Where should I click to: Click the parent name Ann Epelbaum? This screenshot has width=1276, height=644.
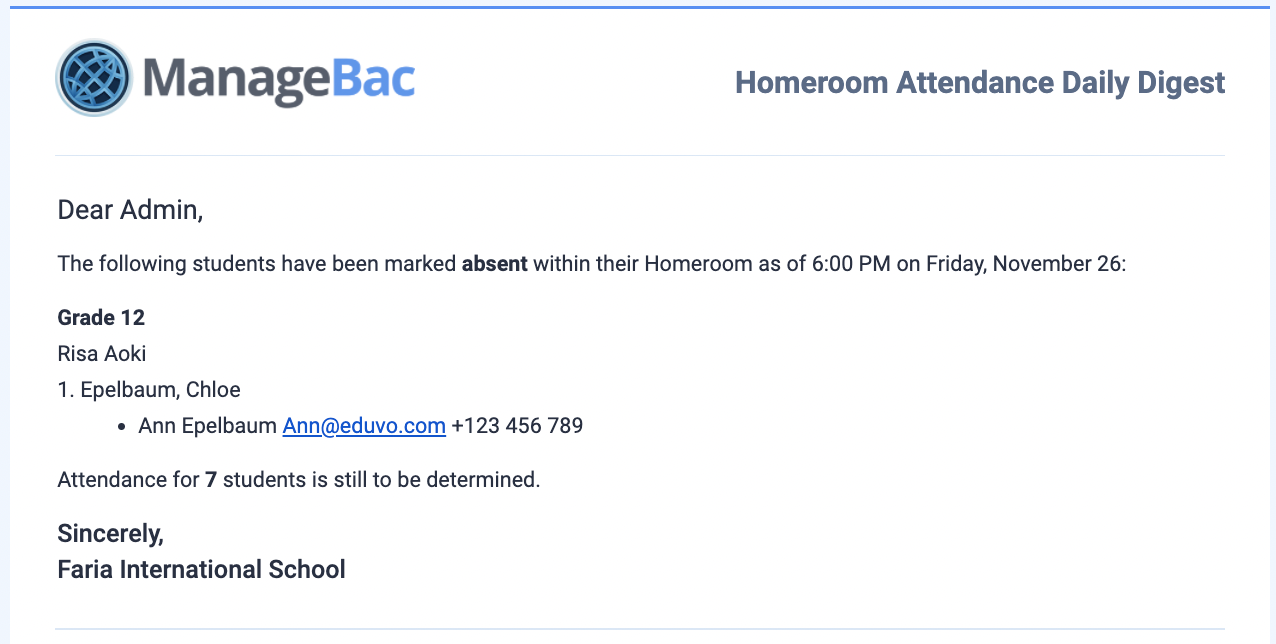coord(207,426)
